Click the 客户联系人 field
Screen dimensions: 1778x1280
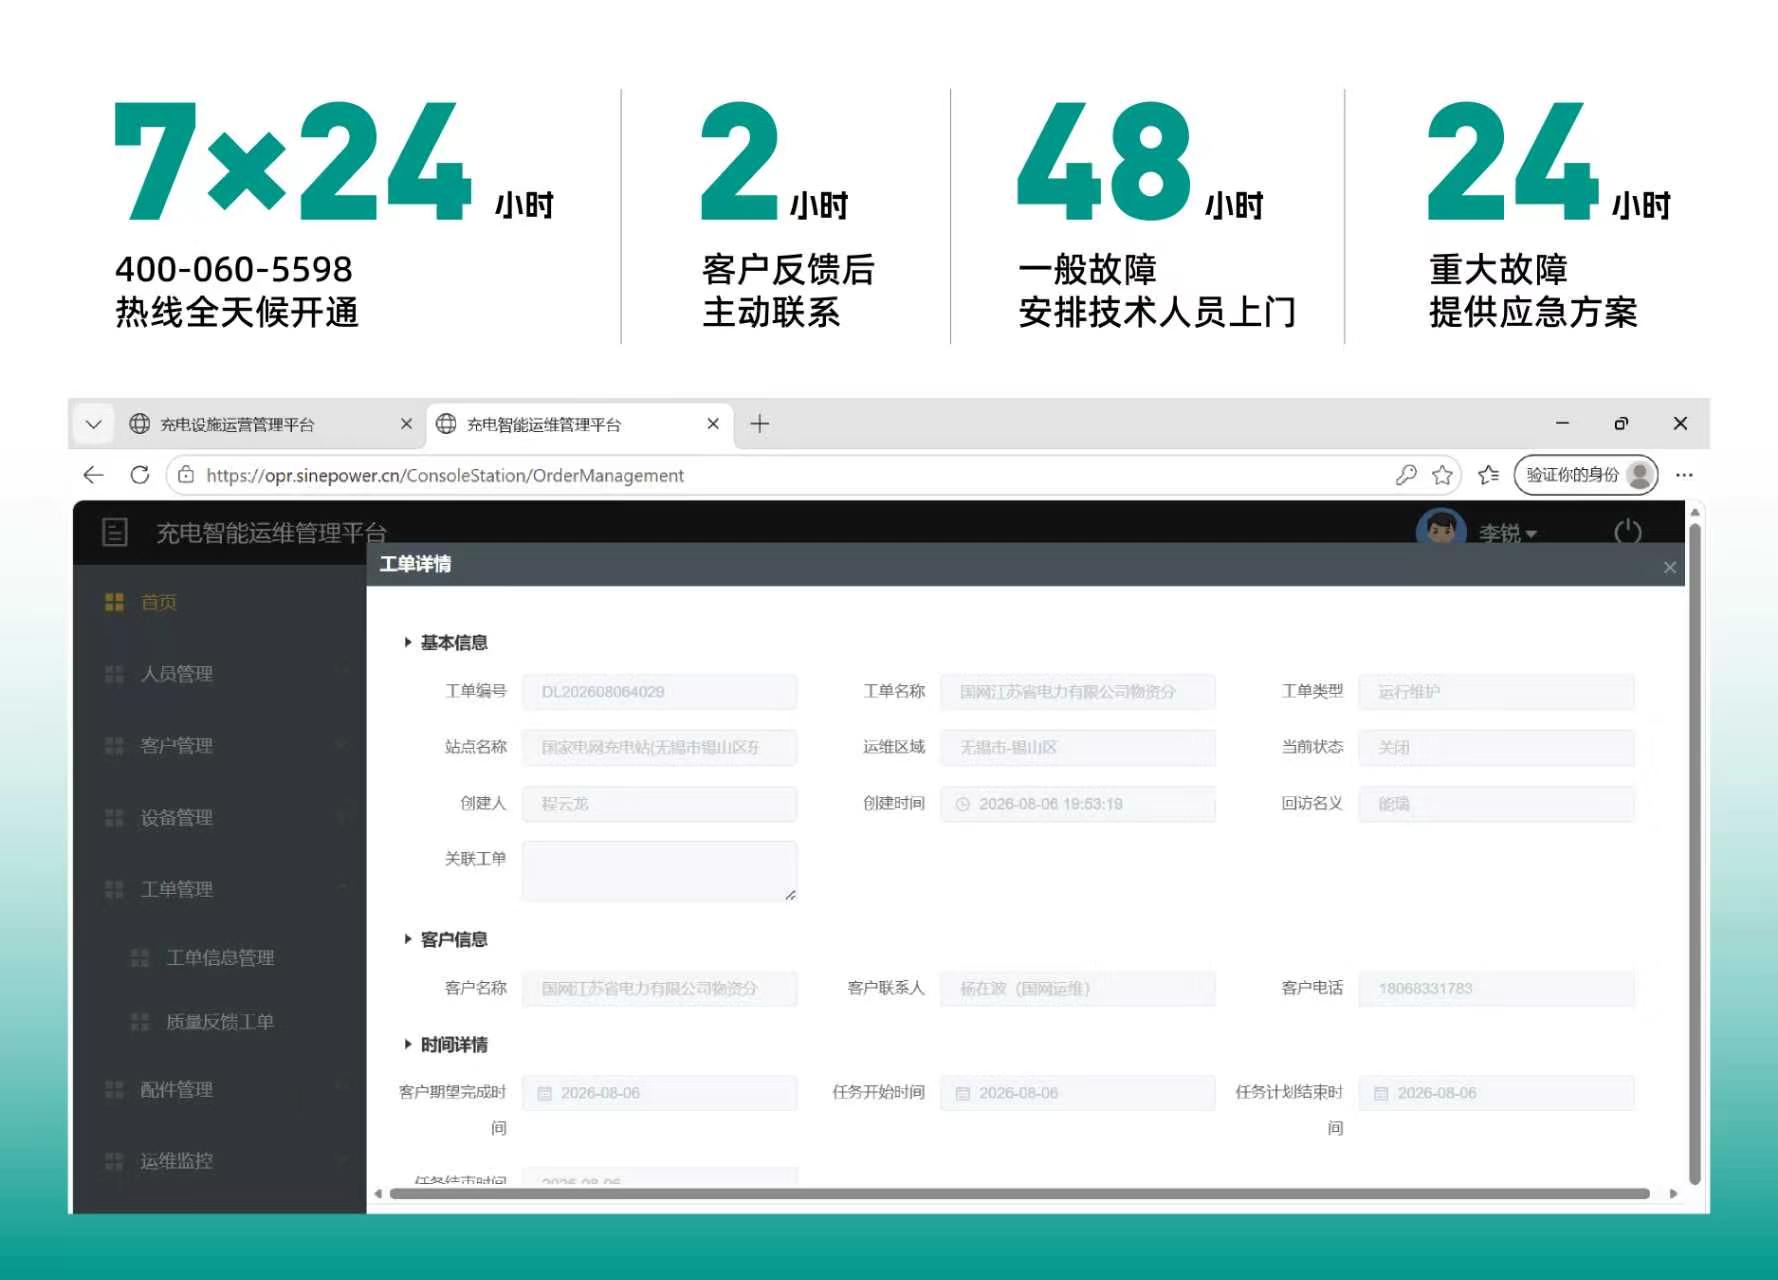[x=1078, y=989]
